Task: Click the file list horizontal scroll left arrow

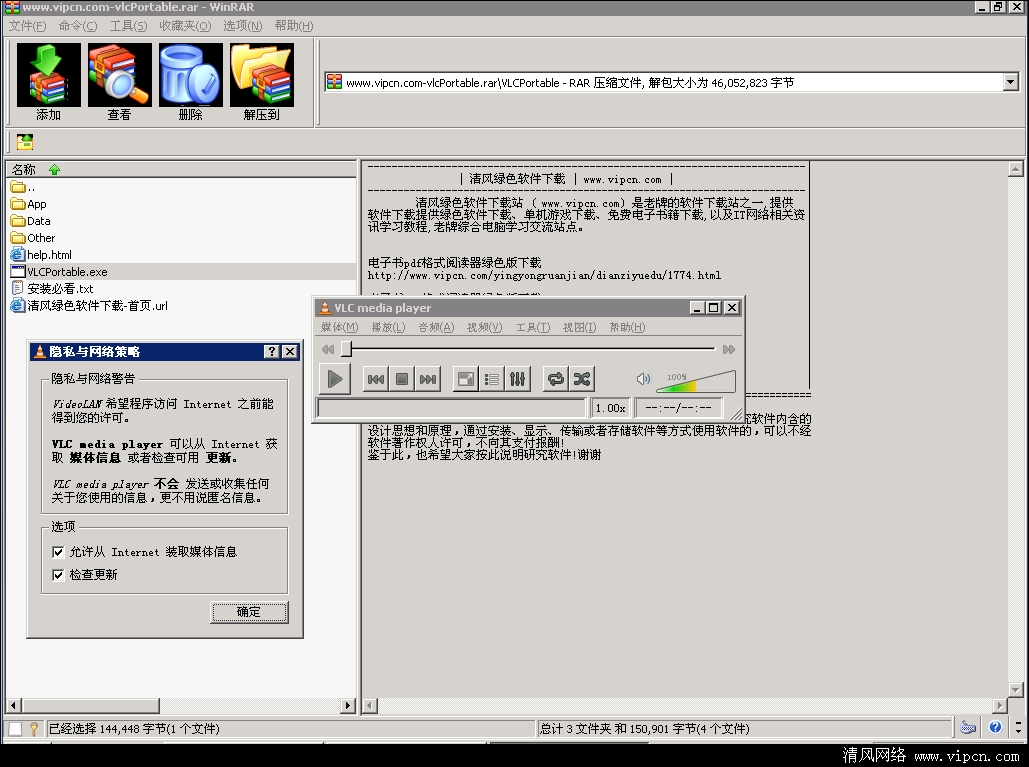Action: click(13, 706)
